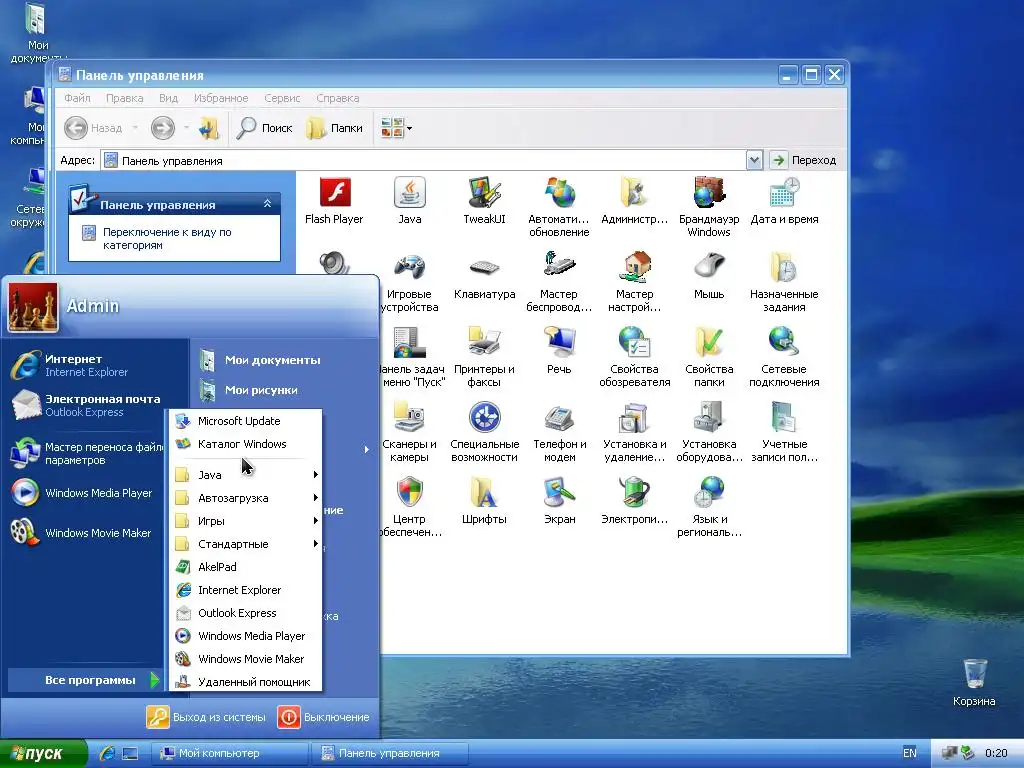This screenshot has width=1024, height=768.
Task: Open Электропитание applet icon
Action: [x=634, y=501]
